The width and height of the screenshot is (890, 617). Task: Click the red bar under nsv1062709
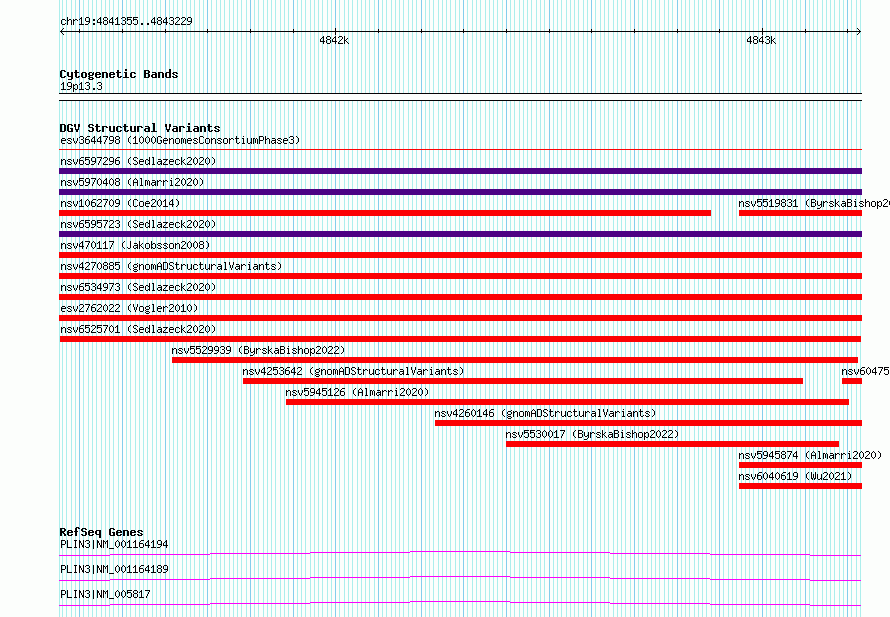coord(385,213)
